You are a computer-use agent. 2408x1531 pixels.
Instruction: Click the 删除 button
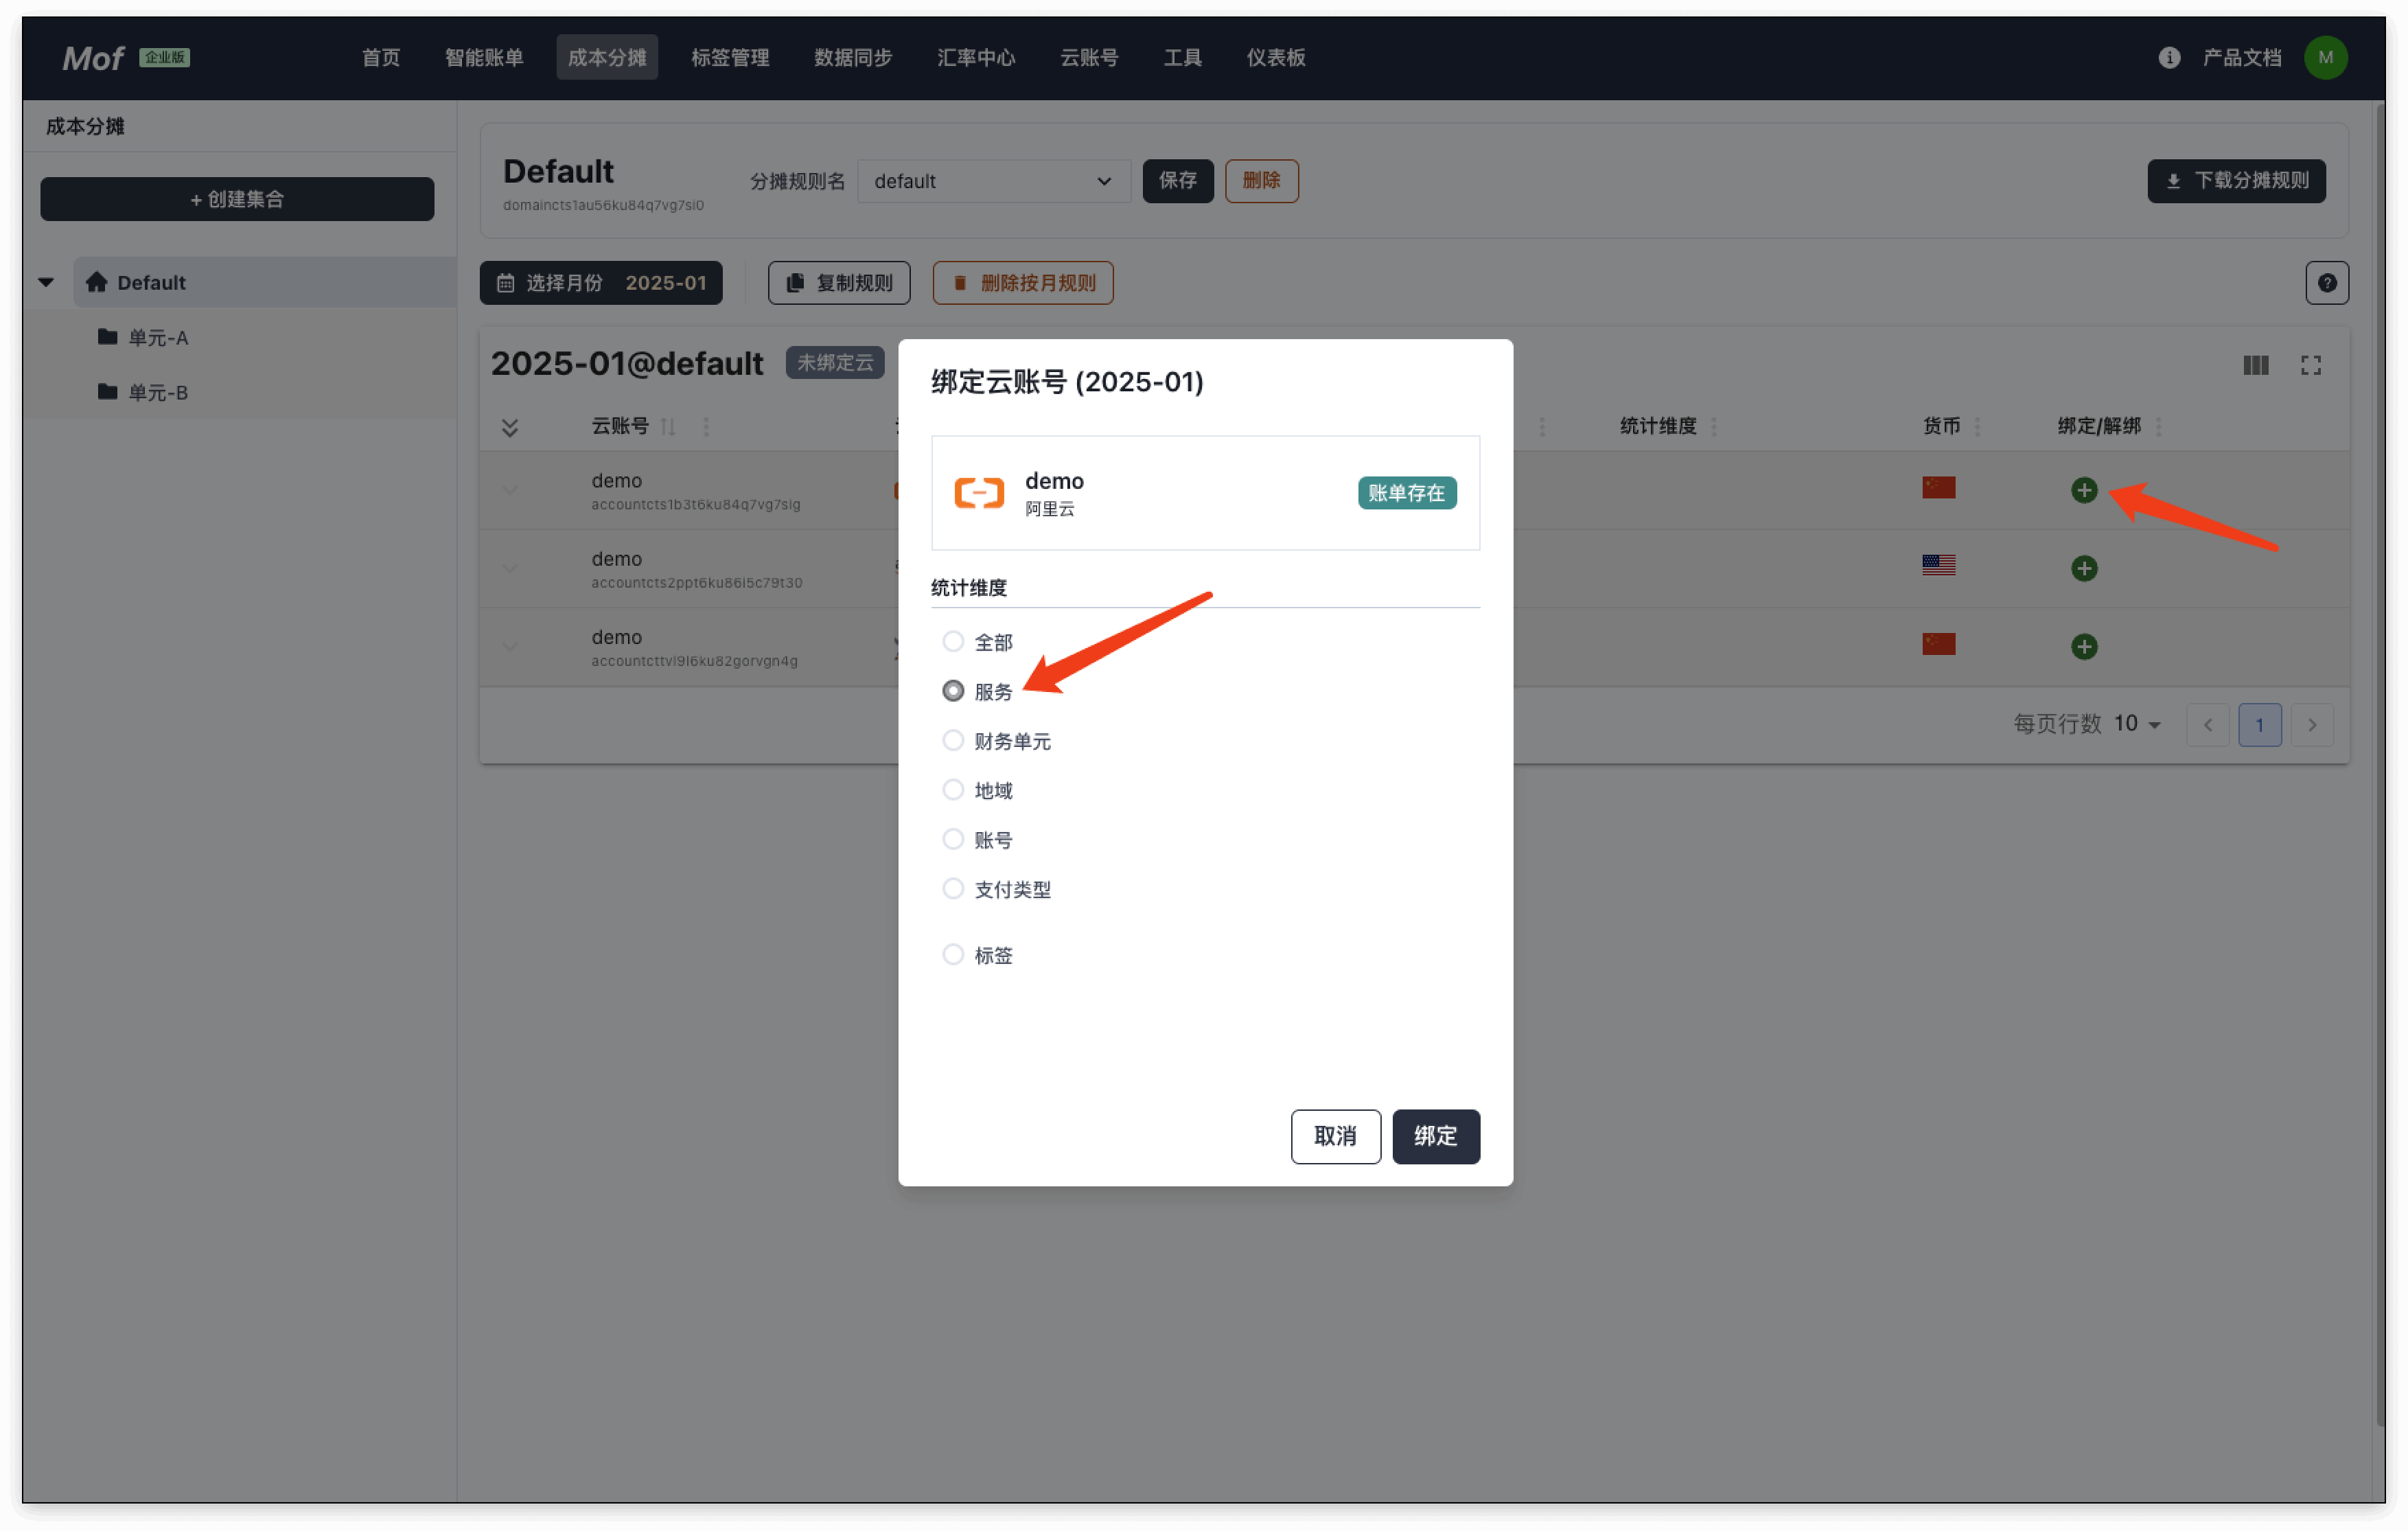1261,181
